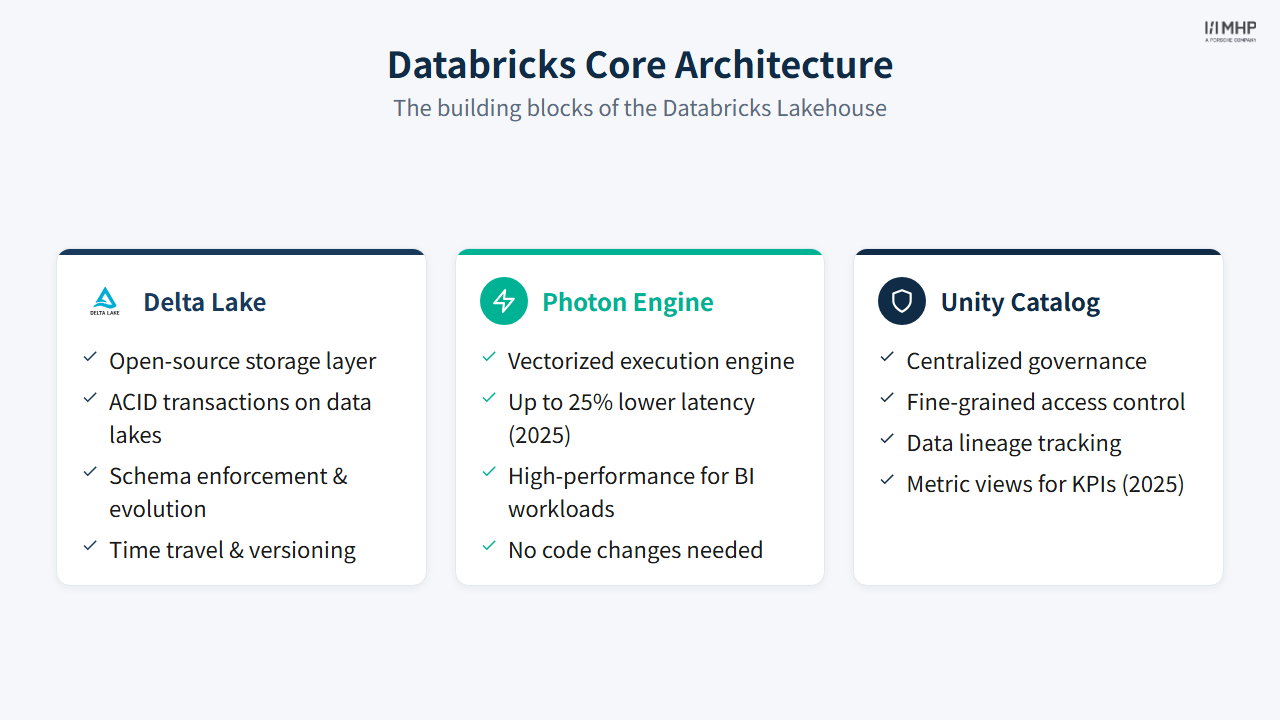Screen dimensions: 1280x720
Task: Select the subtitle about Databricks Lakehouse building blocks
Action: pos(640,108)
